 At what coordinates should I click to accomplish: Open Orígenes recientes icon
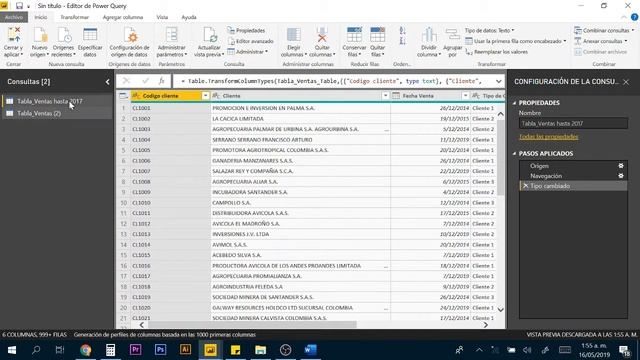click(x=63, y=35)
